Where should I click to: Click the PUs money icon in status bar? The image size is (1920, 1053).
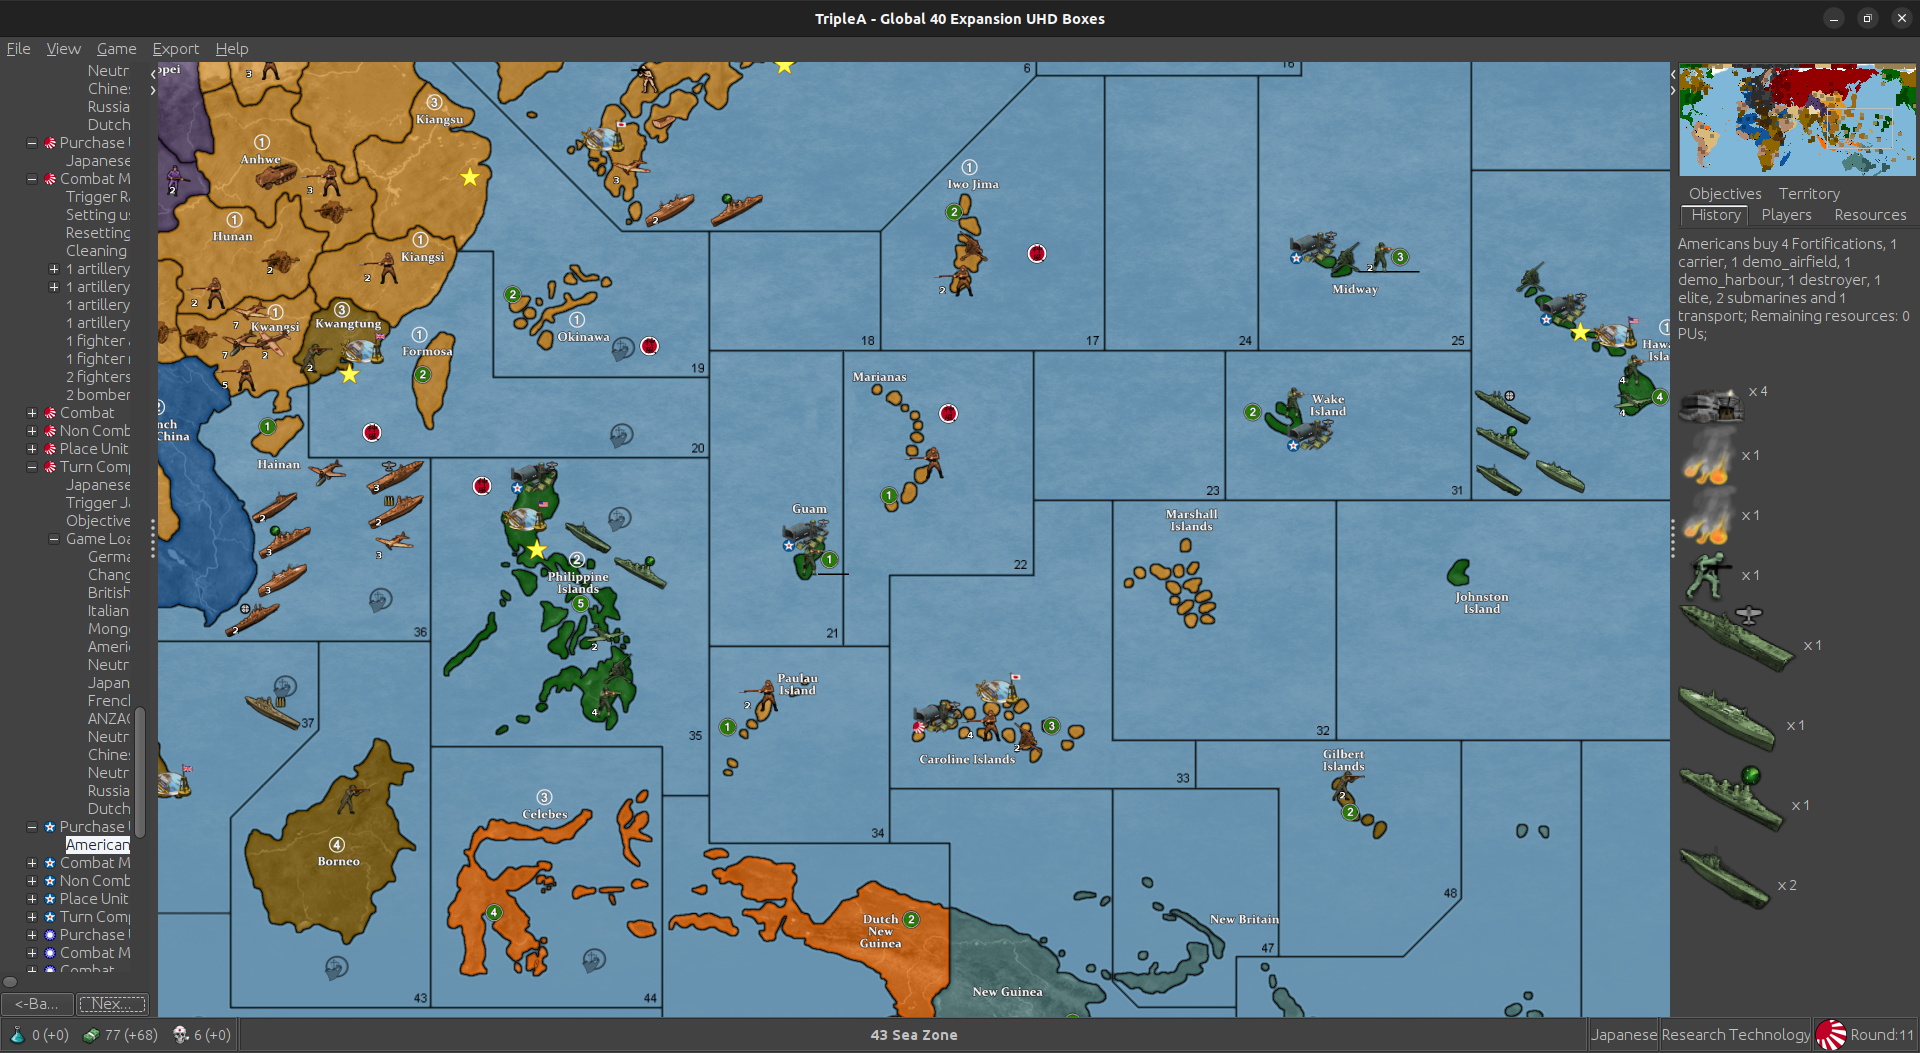pyautogui.click(x=91, y=1035)
